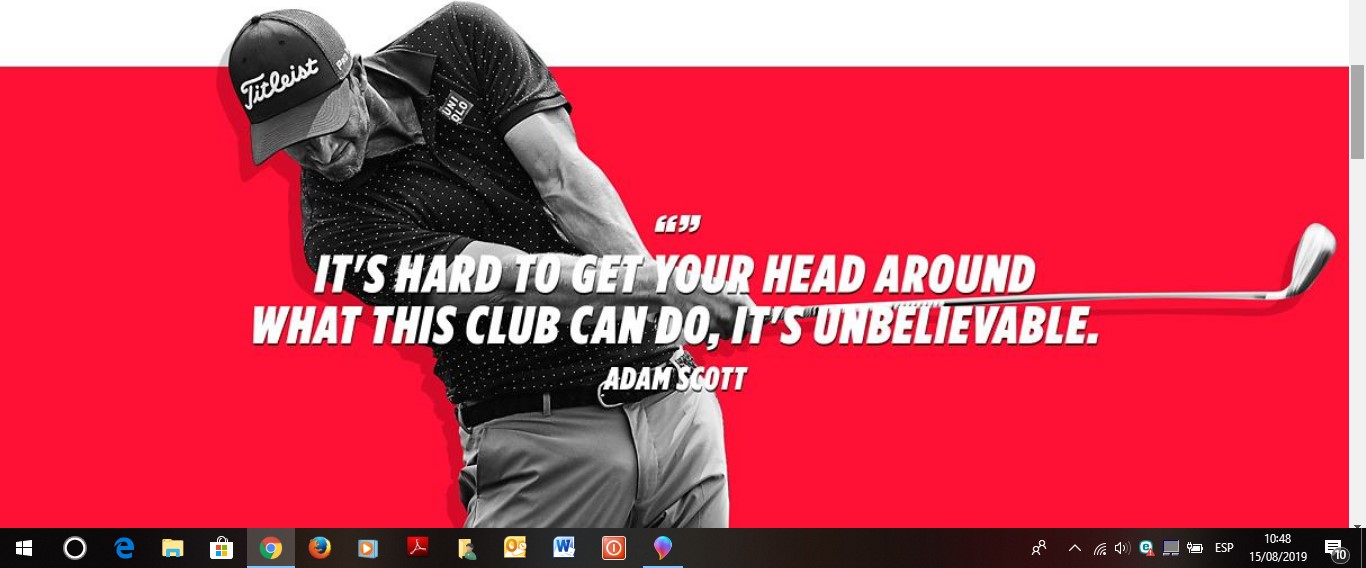Open Wi-Fi network settings flyout
The image size is (1366, 568).
tap(1100, 548)
